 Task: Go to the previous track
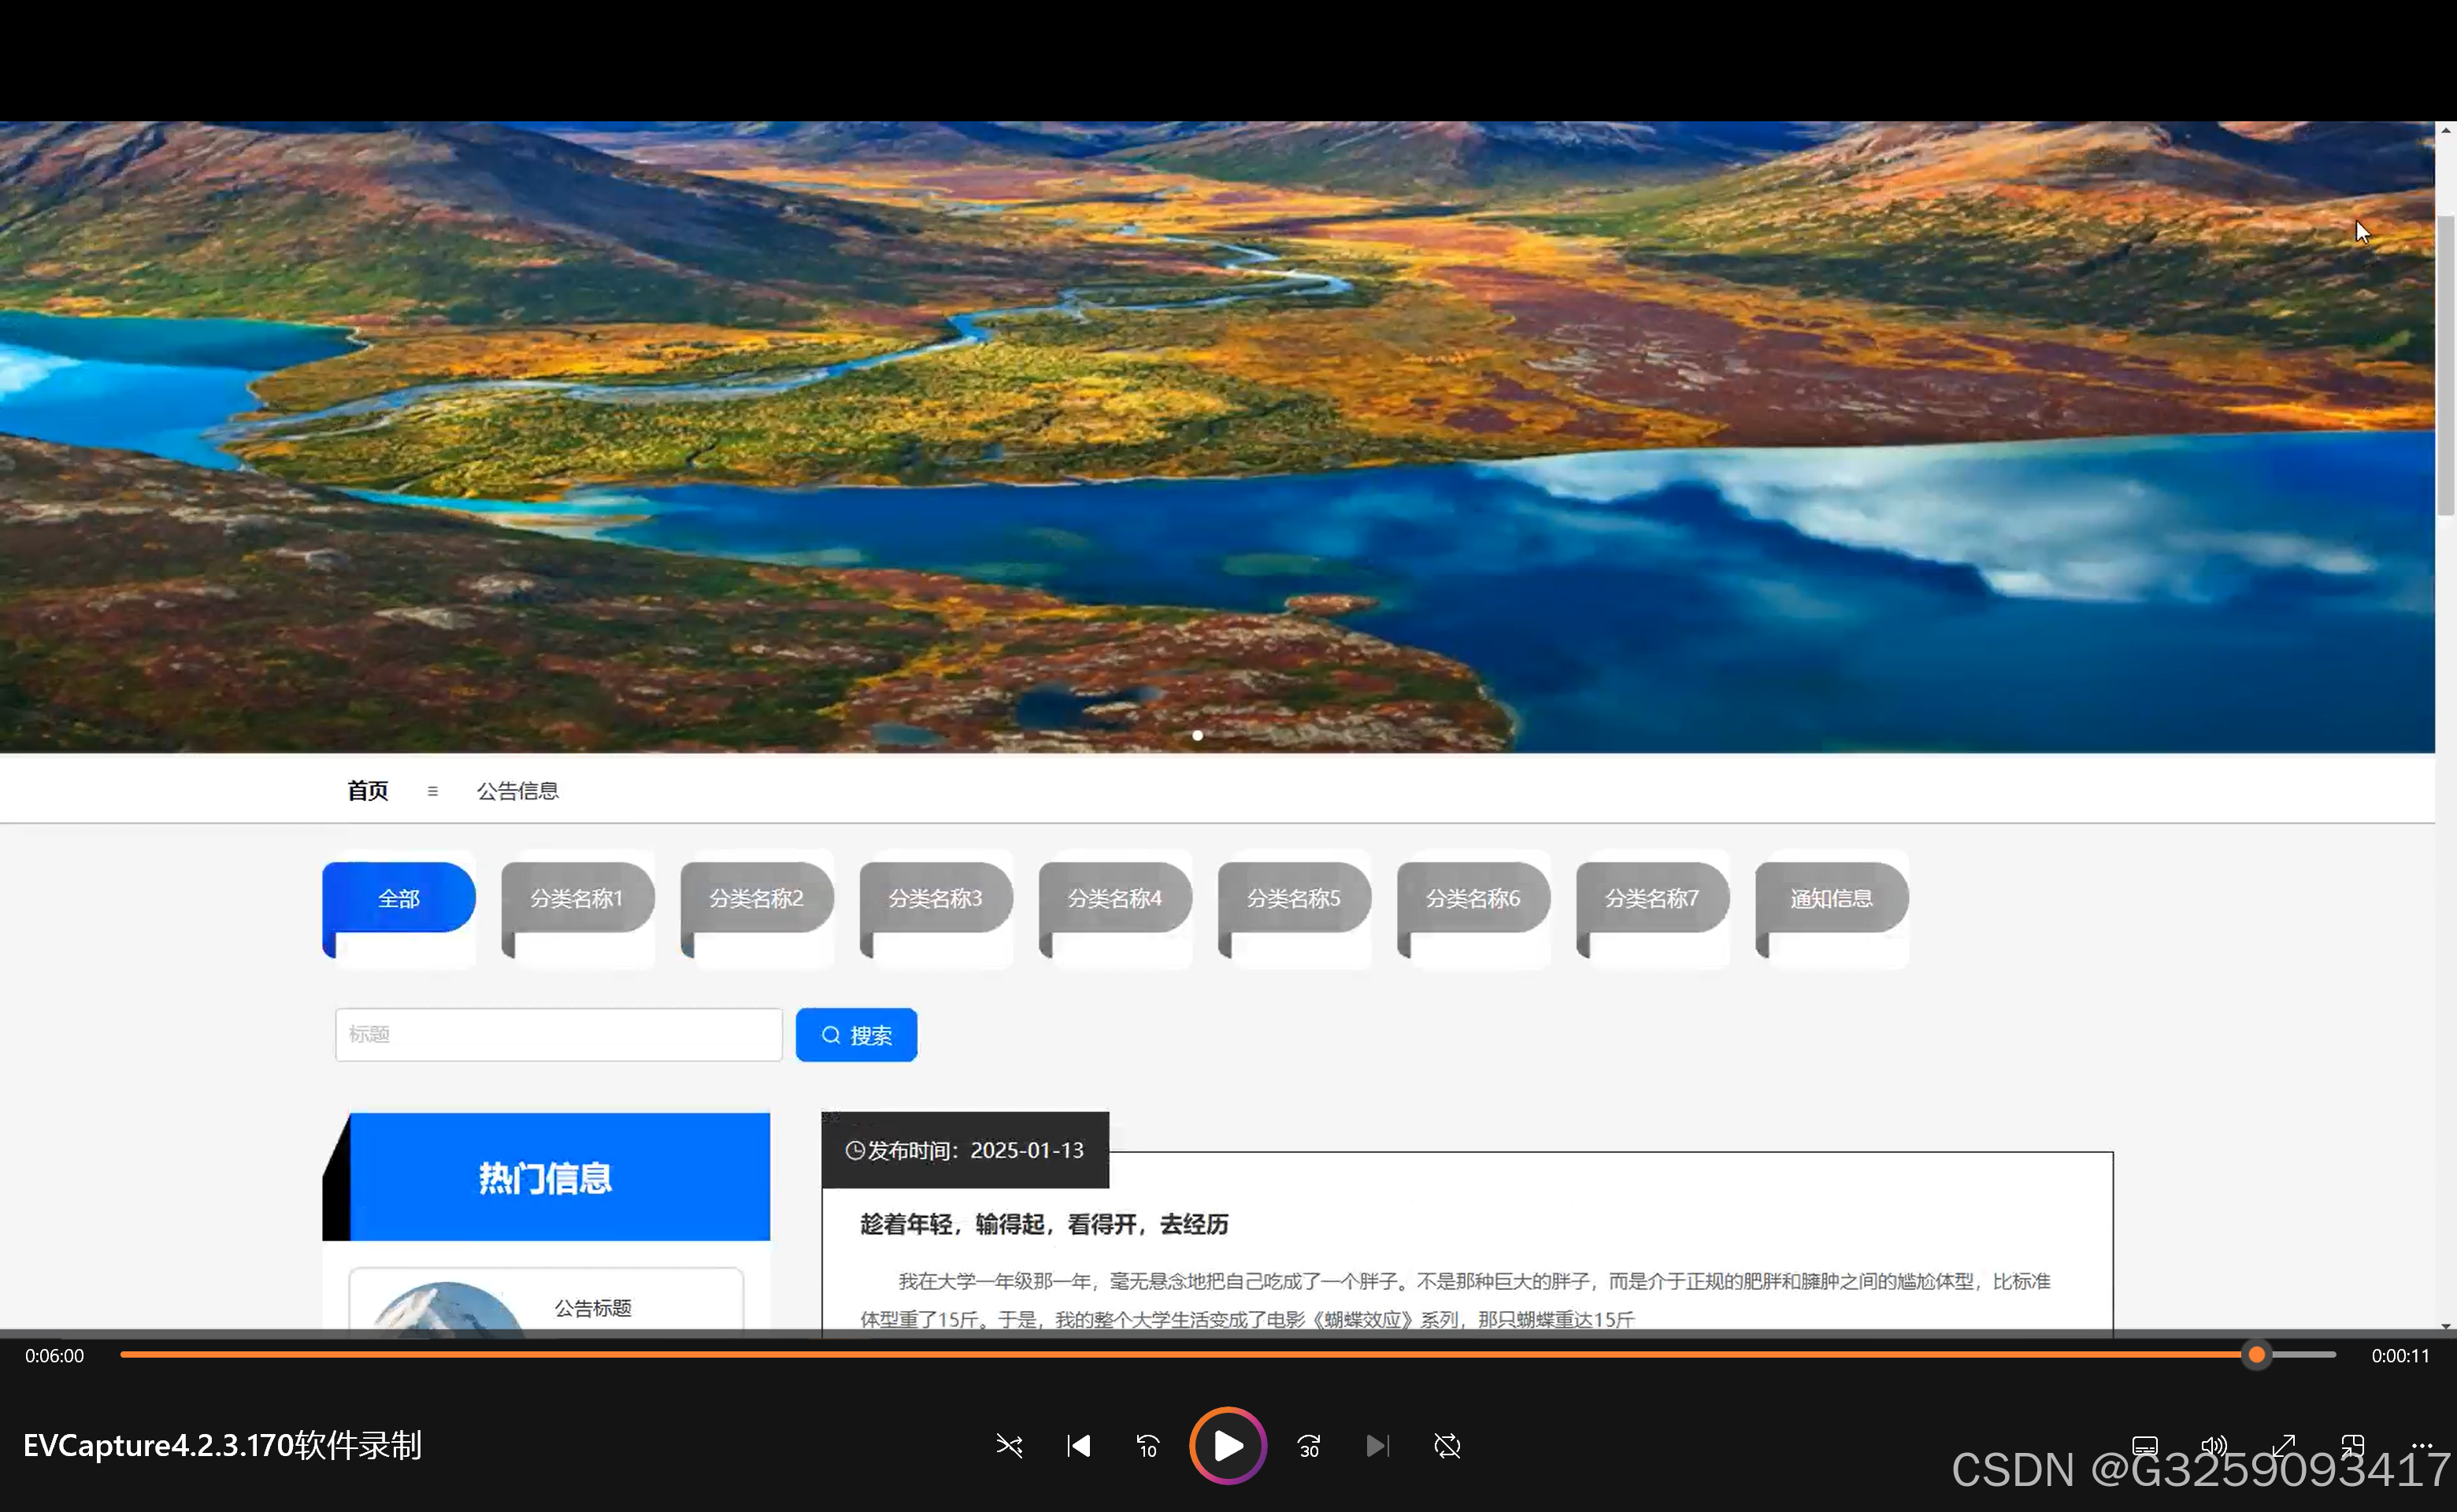pyautogui.click(x=1078, y=1446)
